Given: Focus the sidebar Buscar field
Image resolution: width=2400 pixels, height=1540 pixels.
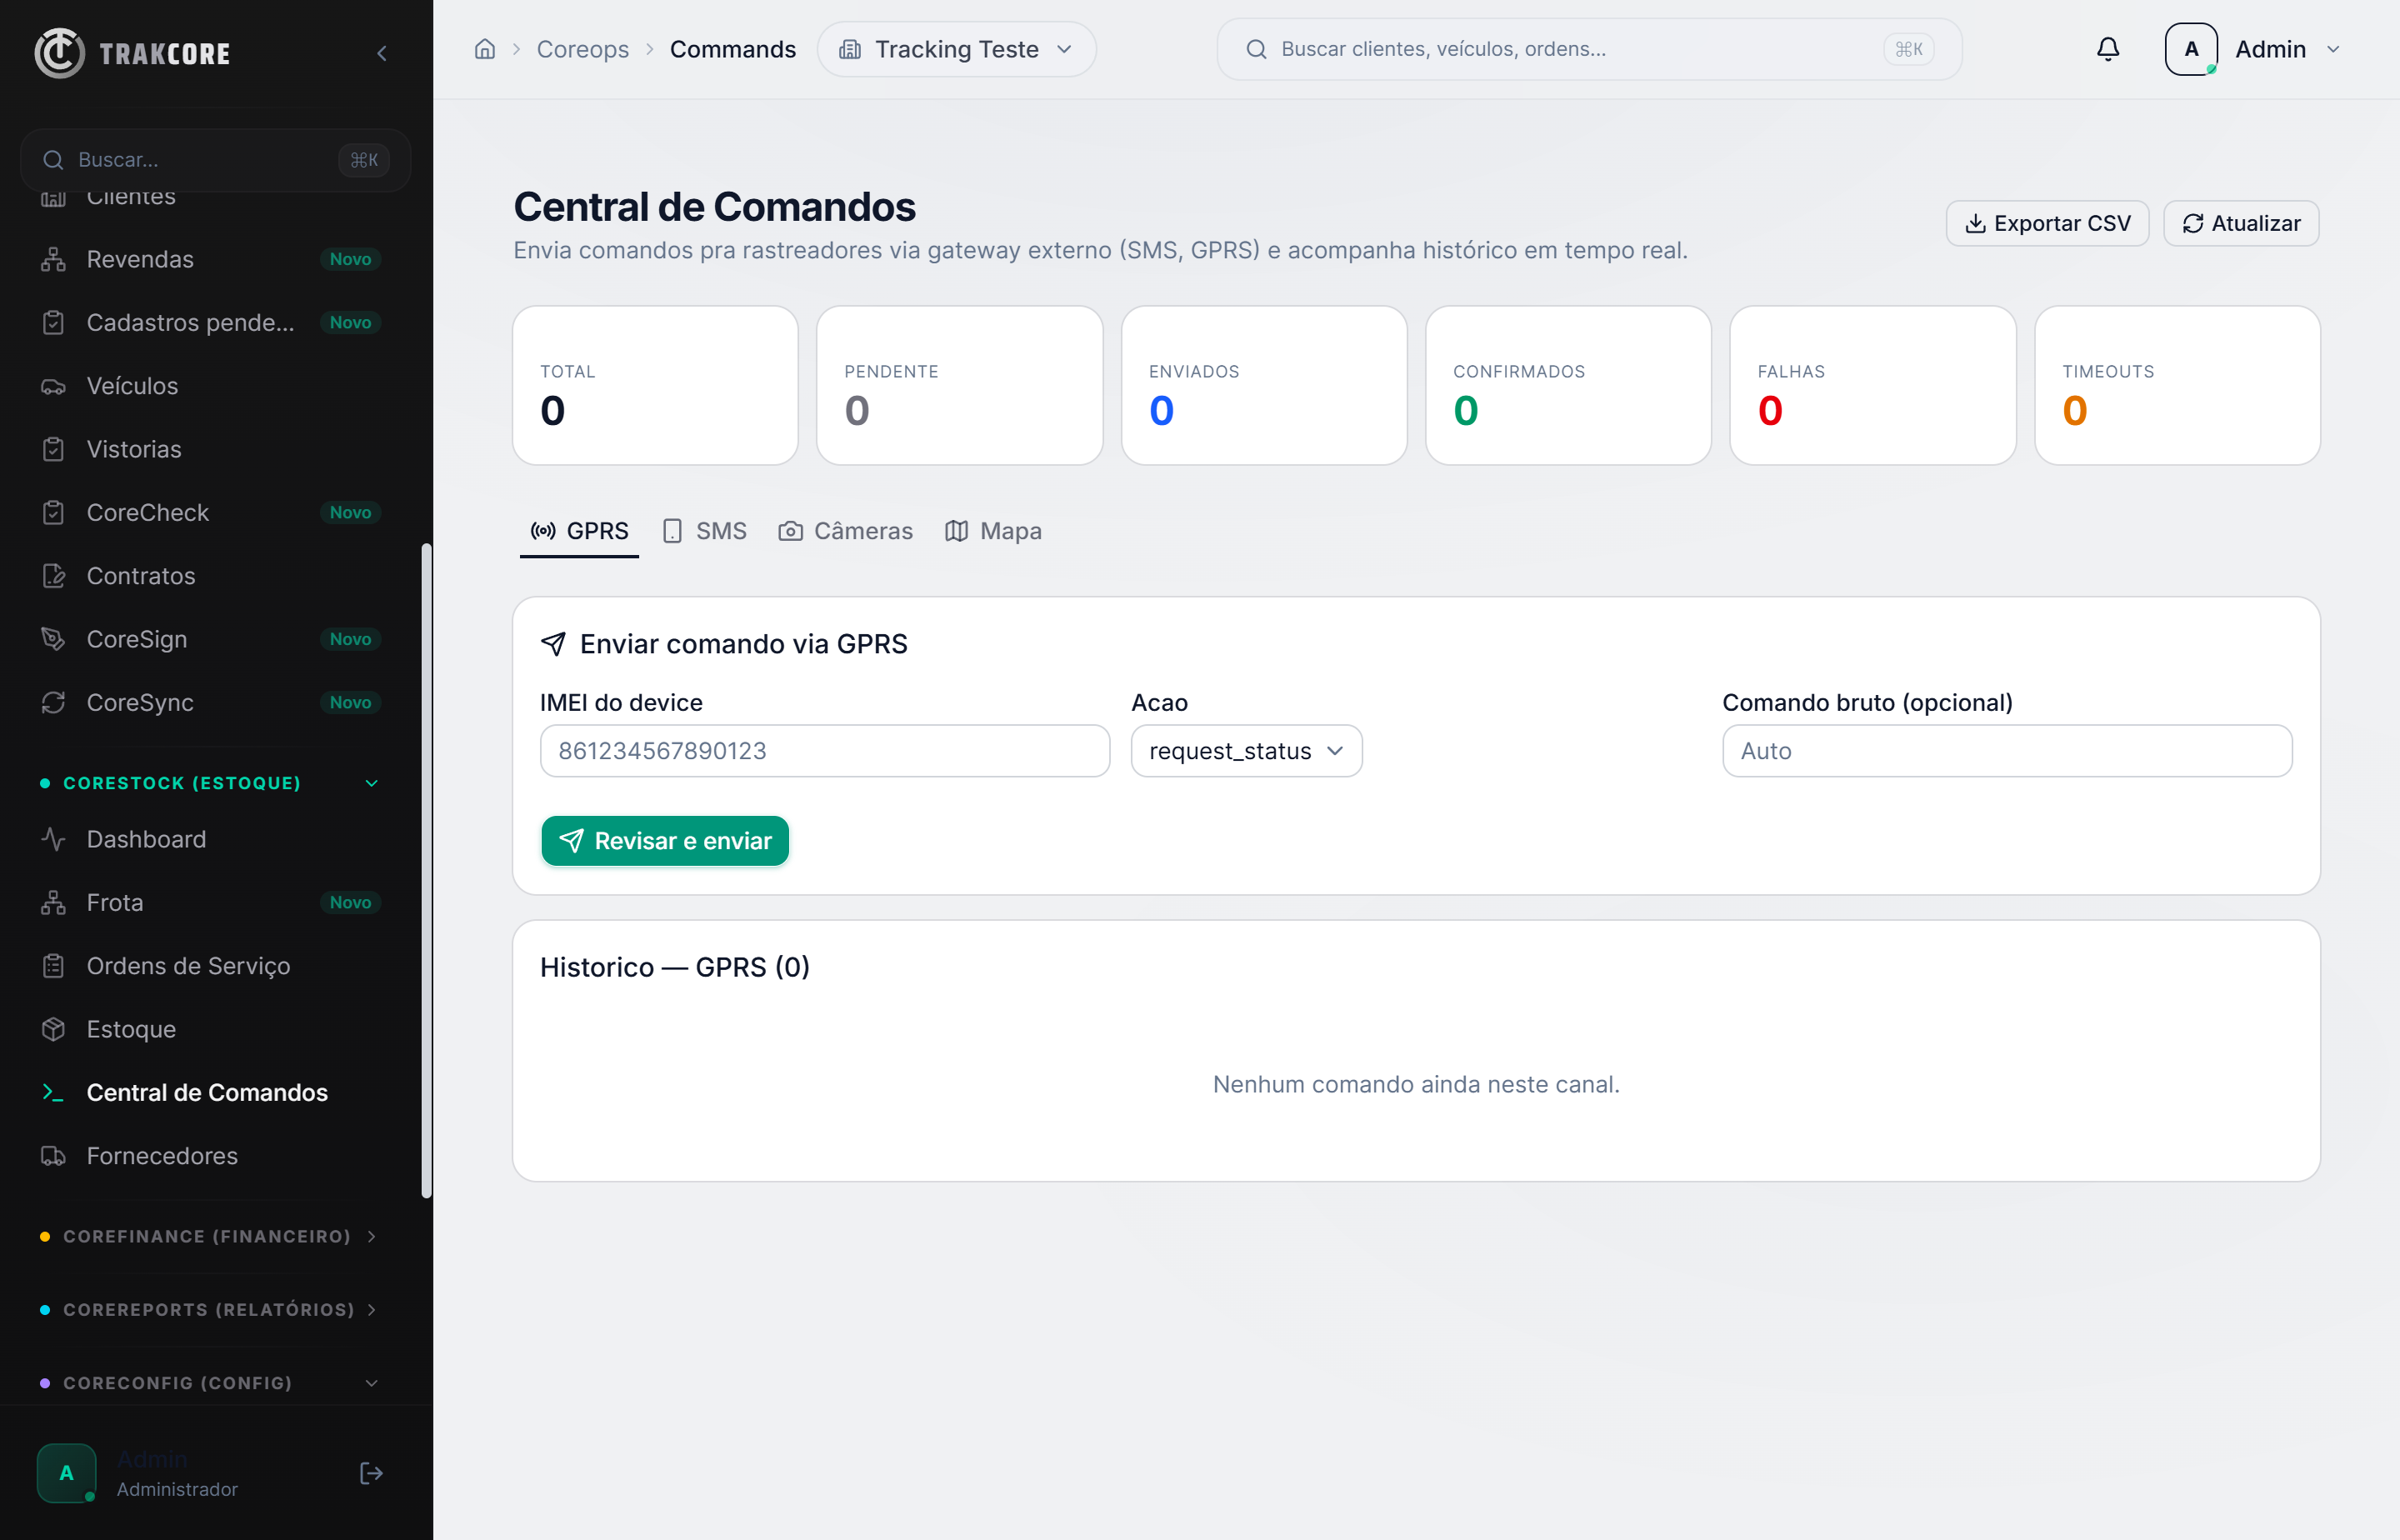Looking at the screenshot, I should click(215, 160).
